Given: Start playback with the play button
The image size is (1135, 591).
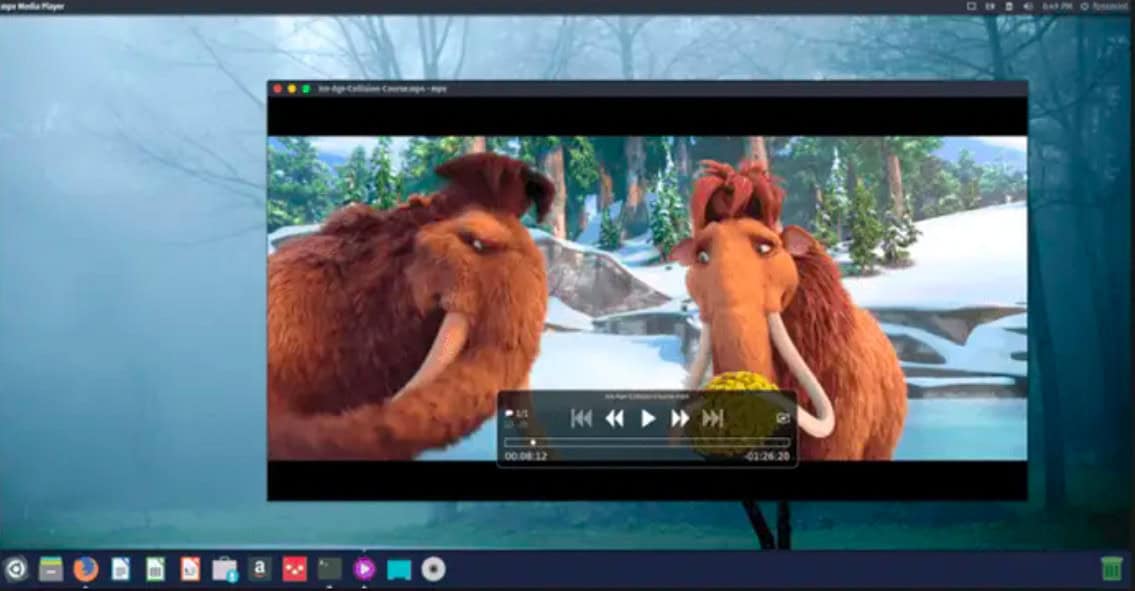Looking at the screenshot, I should 648,418.
